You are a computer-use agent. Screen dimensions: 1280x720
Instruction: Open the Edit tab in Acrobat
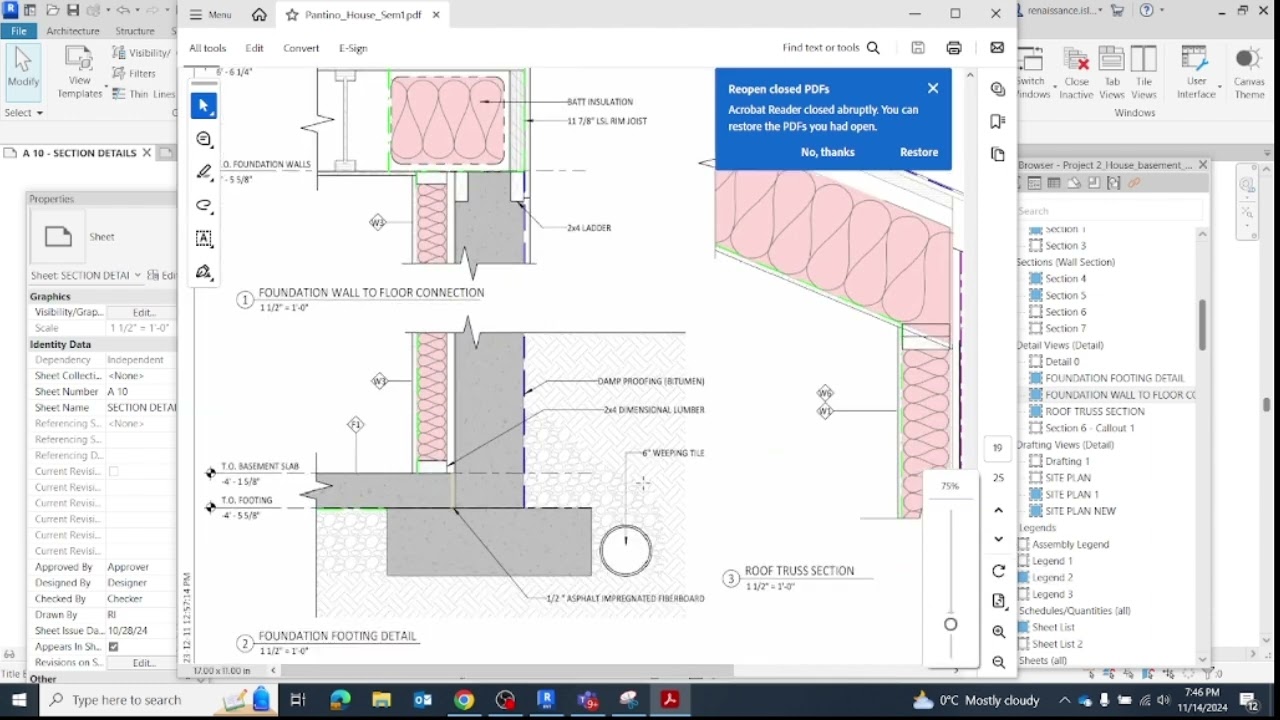[x=255, y=48]
